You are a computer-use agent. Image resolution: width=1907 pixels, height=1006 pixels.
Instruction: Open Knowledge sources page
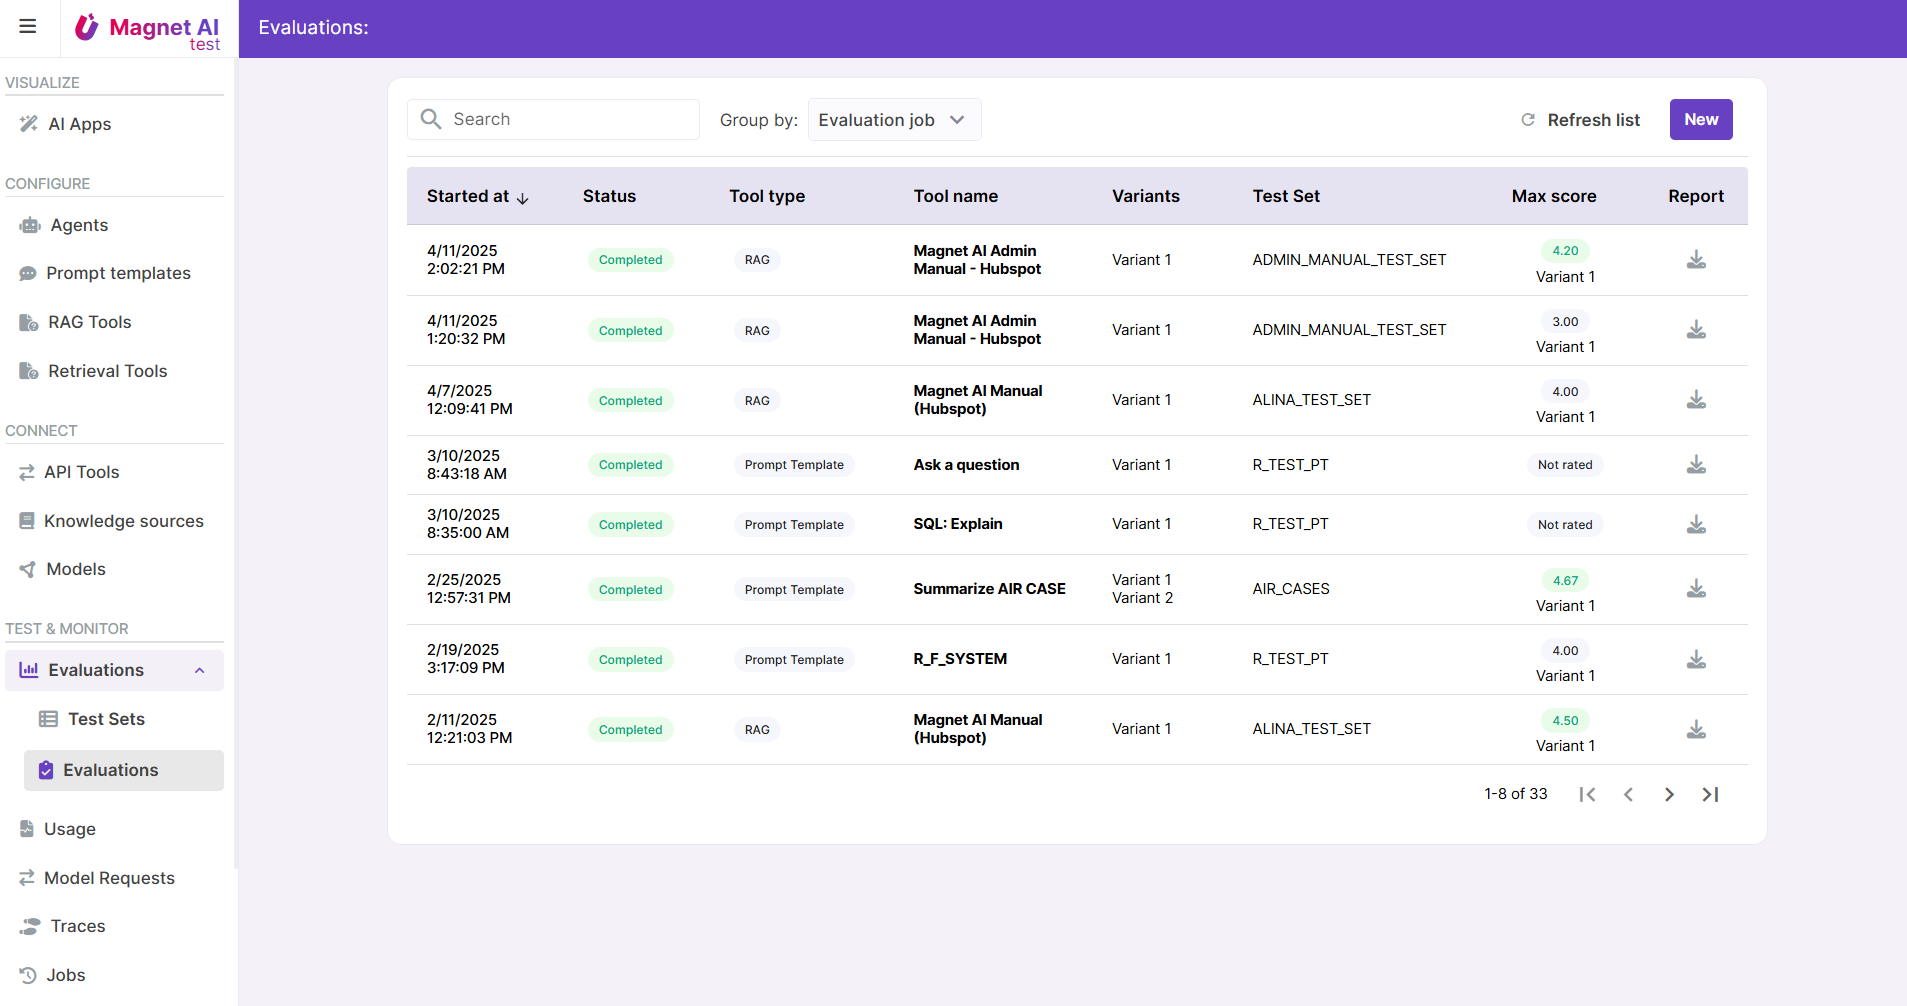(x=123, y=521)
